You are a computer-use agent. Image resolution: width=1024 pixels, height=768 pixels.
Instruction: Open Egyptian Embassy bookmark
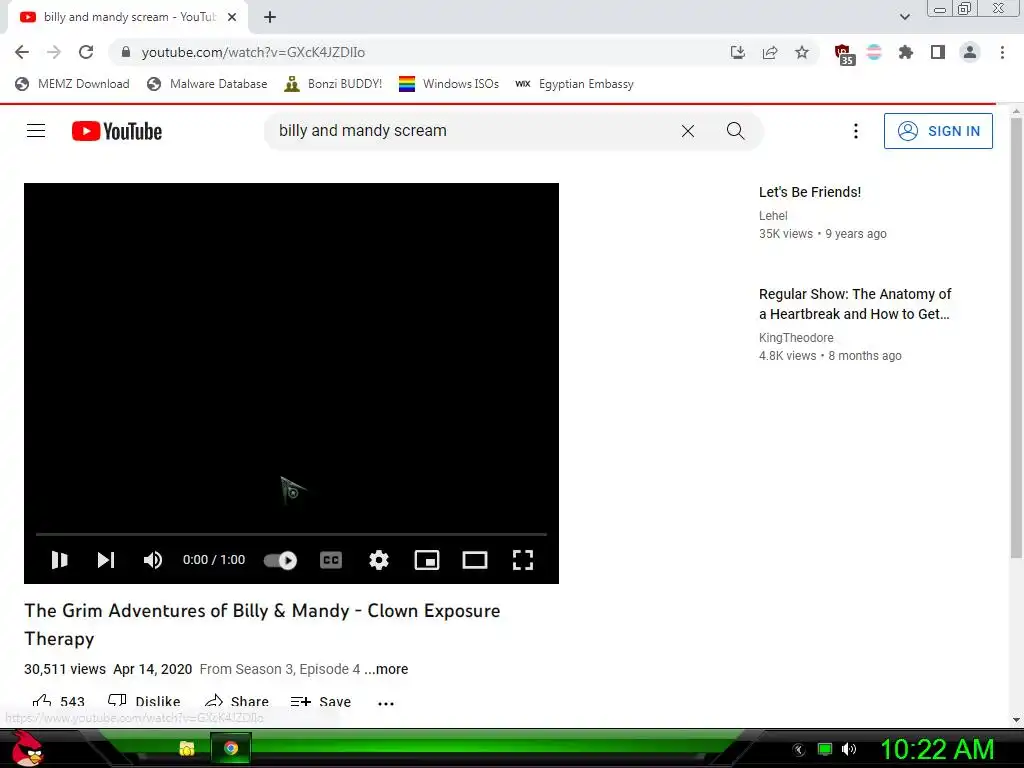pos(574,84)
